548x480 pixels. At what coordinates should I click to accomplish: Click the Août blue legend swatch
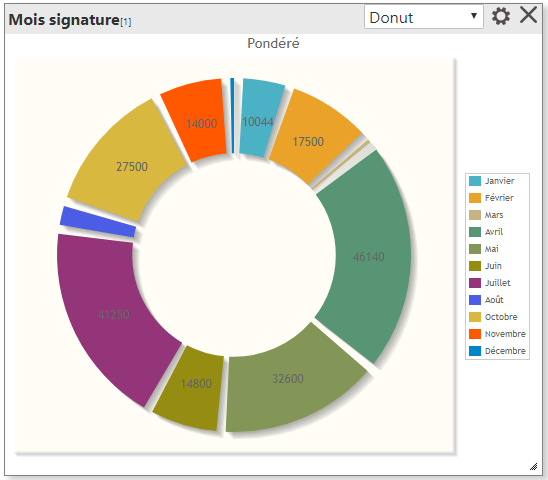(475, 300)
